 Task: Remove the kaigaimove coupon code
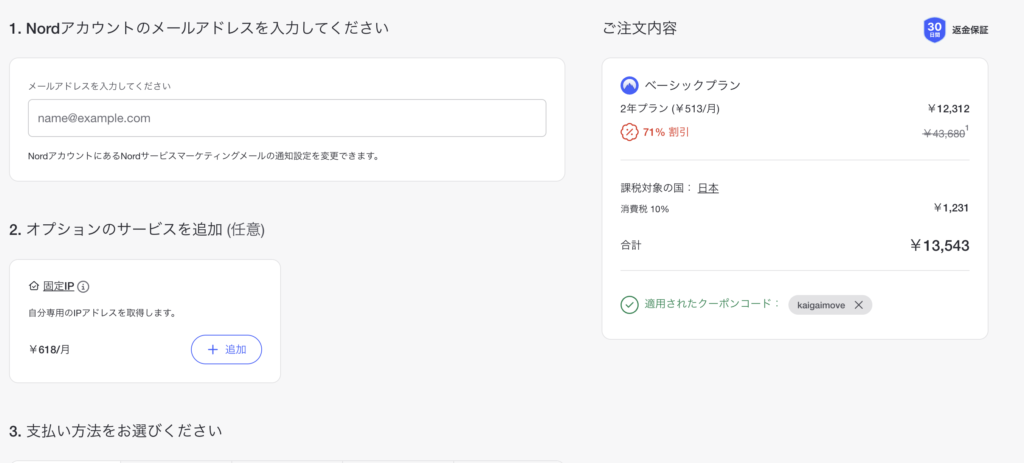[858, 304]
